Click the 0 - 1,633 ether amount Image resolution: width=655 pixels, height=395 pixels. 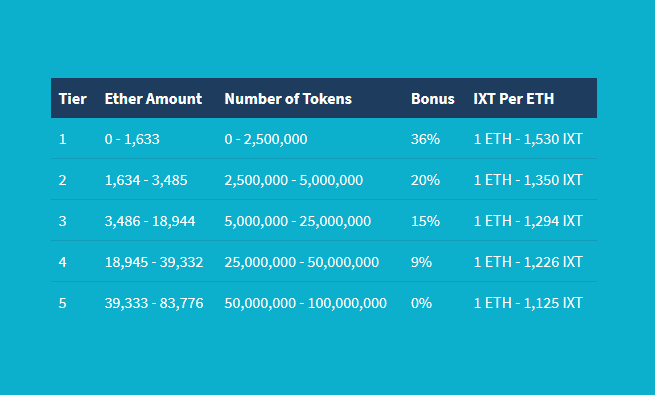click(132, 139)
